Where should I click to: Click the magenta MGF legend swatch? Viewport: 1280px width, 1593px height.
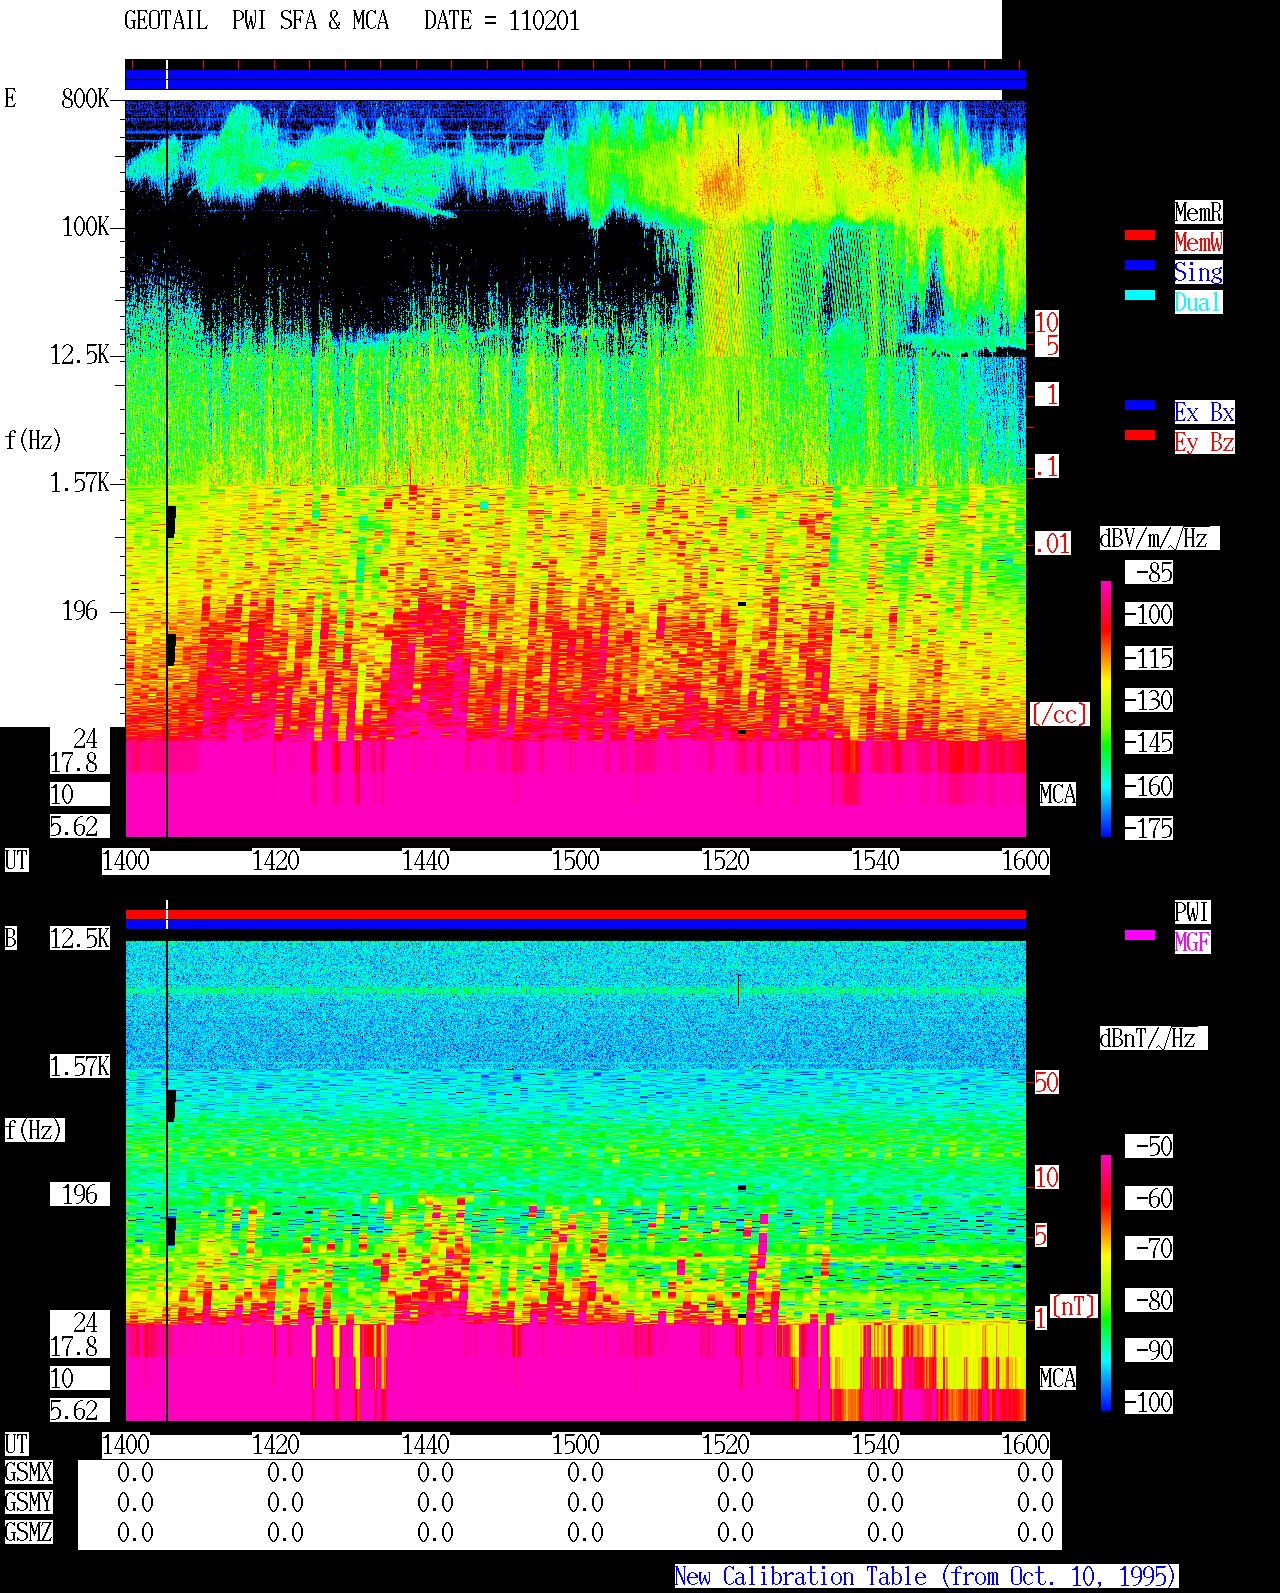point(1140,935)
